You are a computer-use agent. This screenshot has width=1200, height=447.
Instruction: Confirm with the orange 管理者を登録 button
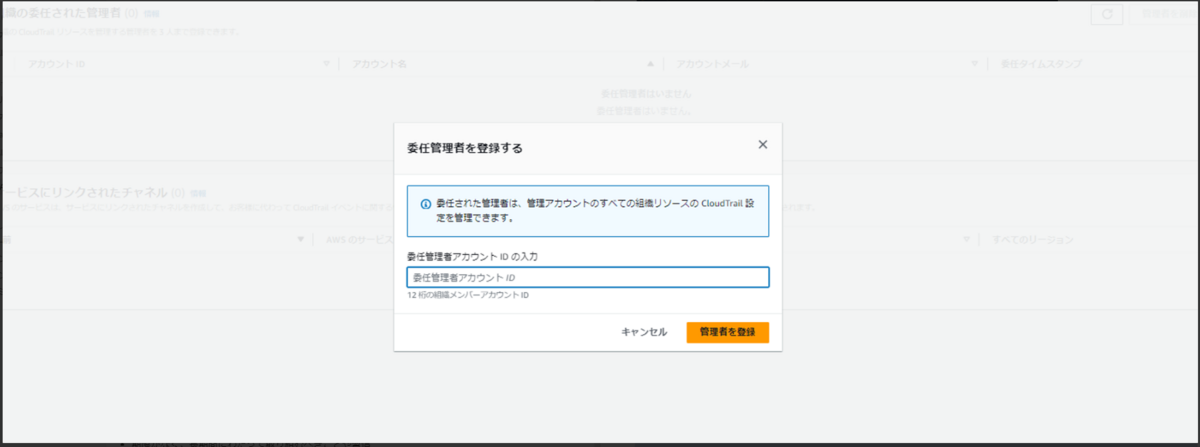tap(727, 332)
